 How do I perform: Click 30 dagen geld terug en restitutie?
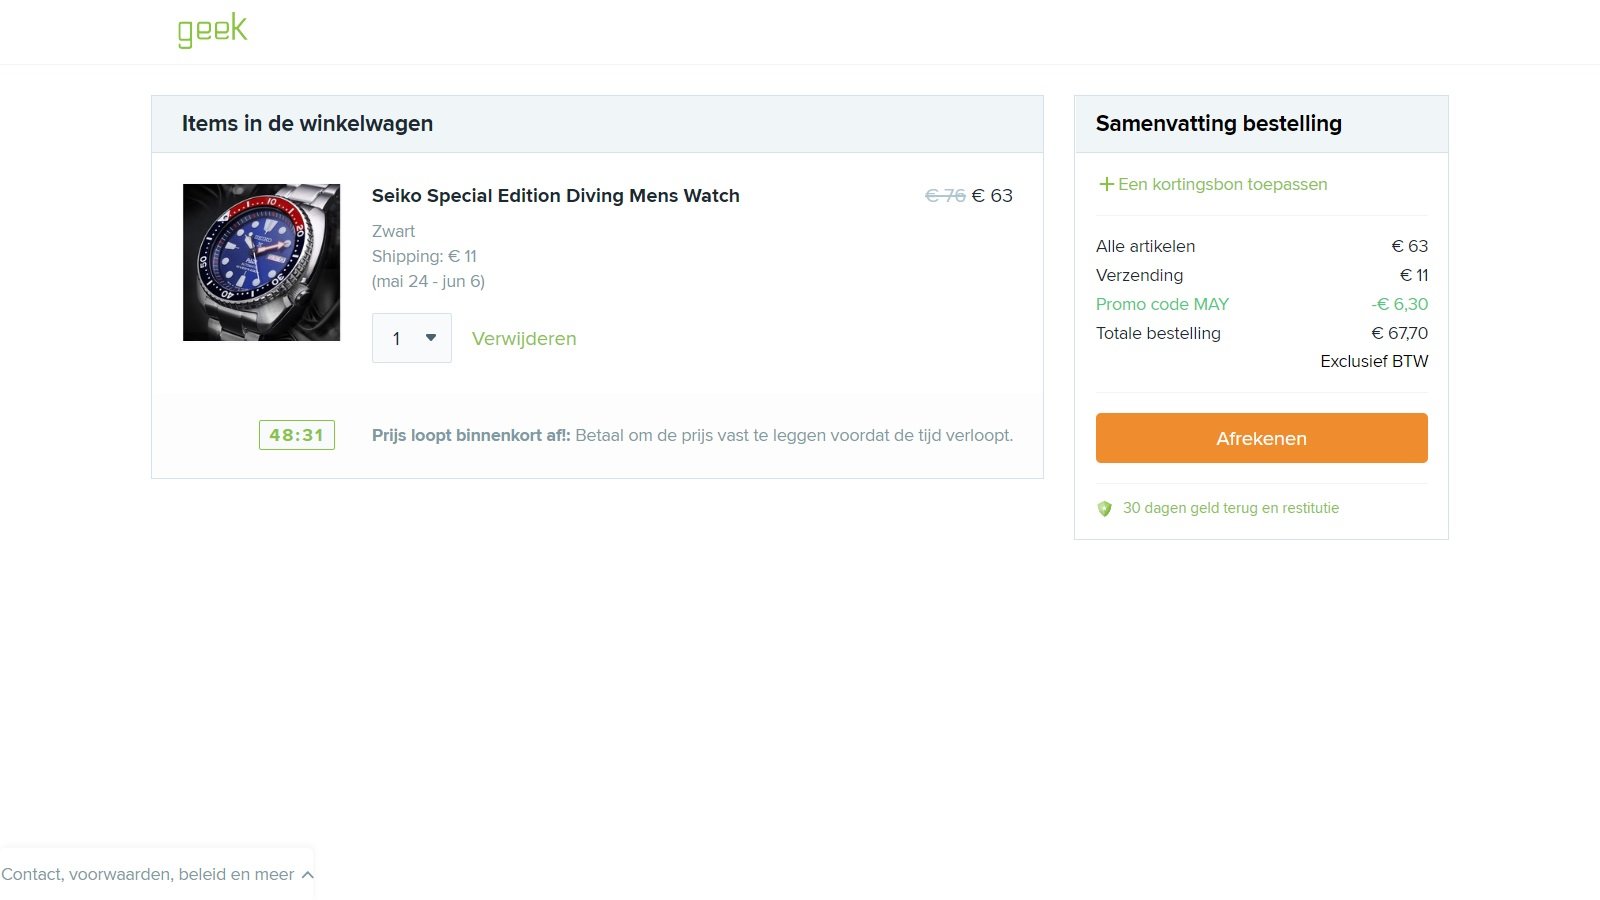[1231, 508]
